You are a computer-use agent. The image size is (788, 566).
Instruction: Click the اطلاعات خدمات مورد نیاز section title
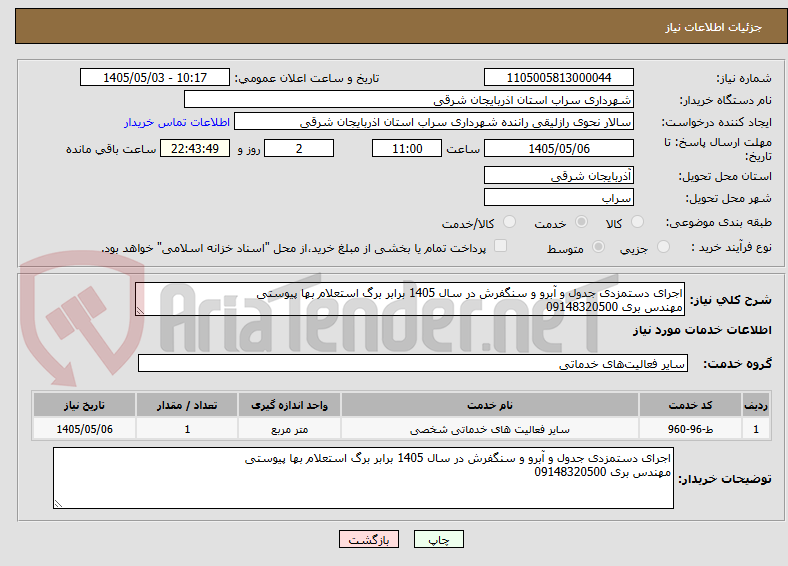coord(702,330)
